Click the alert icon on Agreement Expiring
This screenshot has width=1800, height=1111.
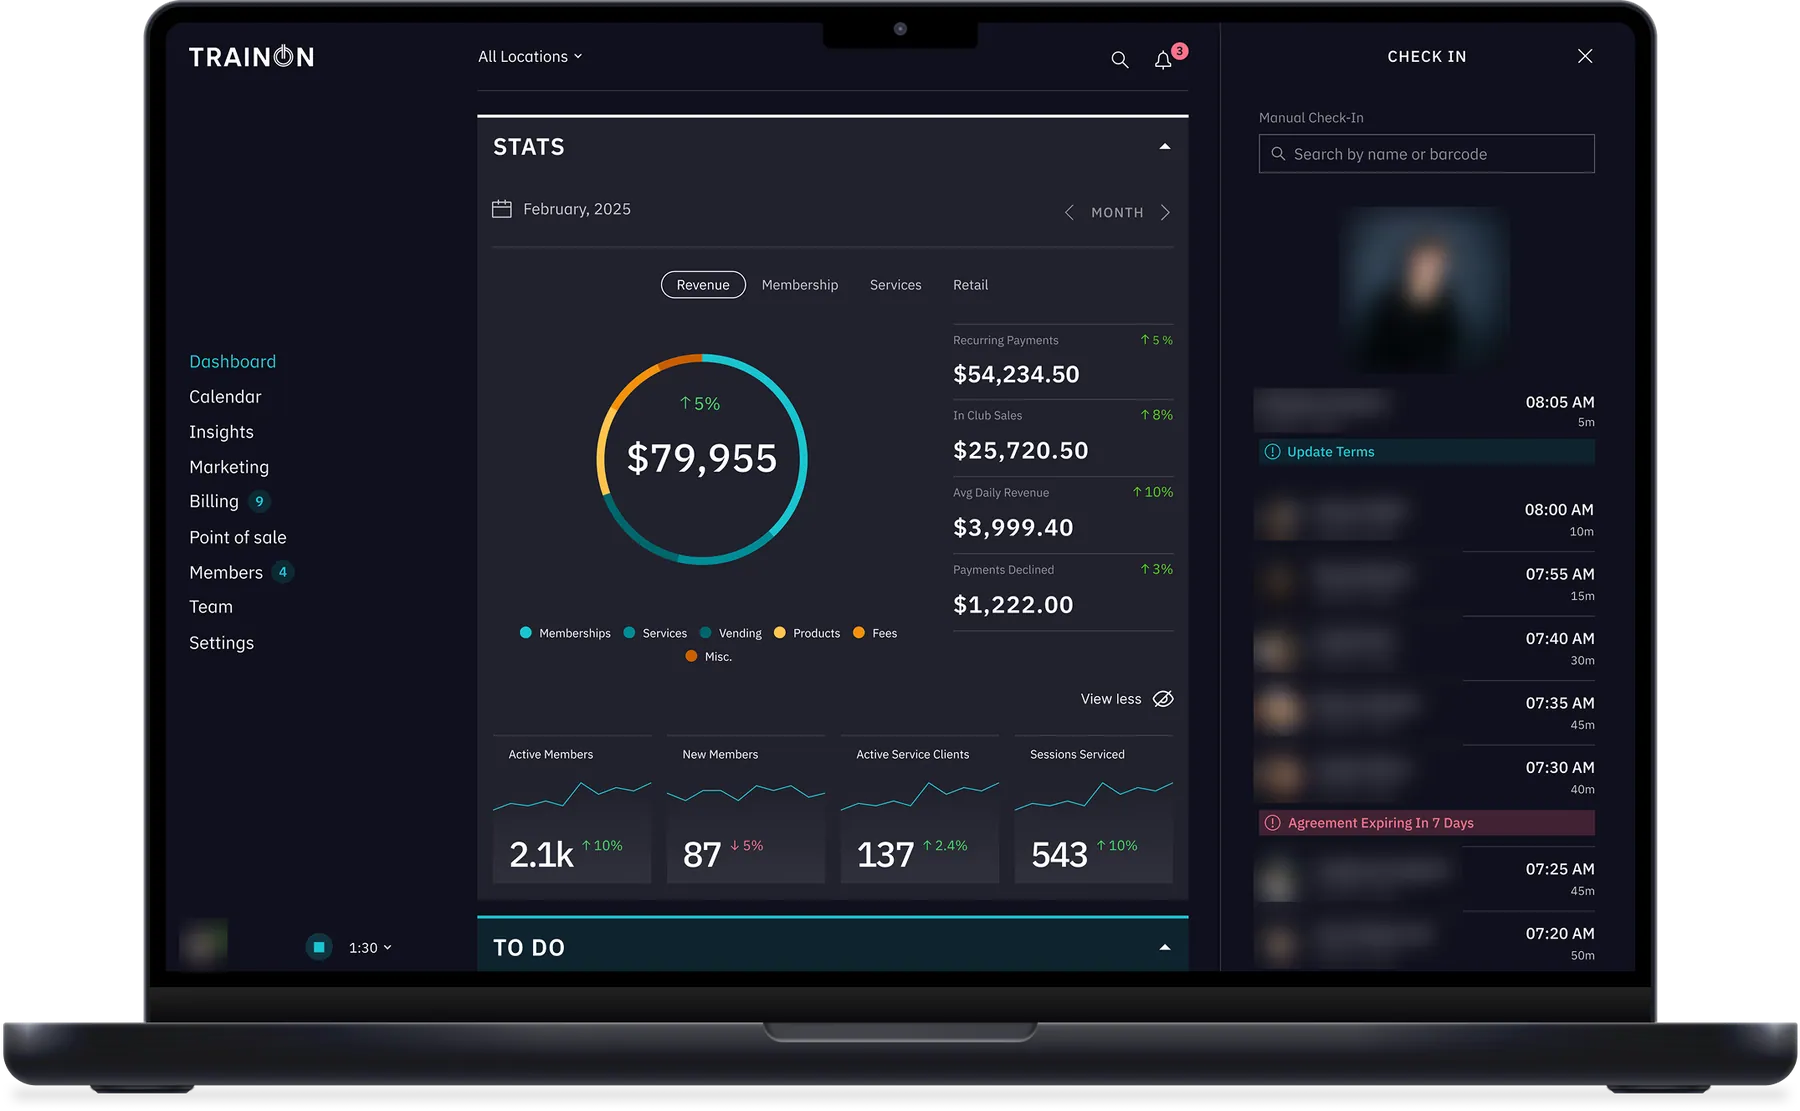(x=1272, y=823)
